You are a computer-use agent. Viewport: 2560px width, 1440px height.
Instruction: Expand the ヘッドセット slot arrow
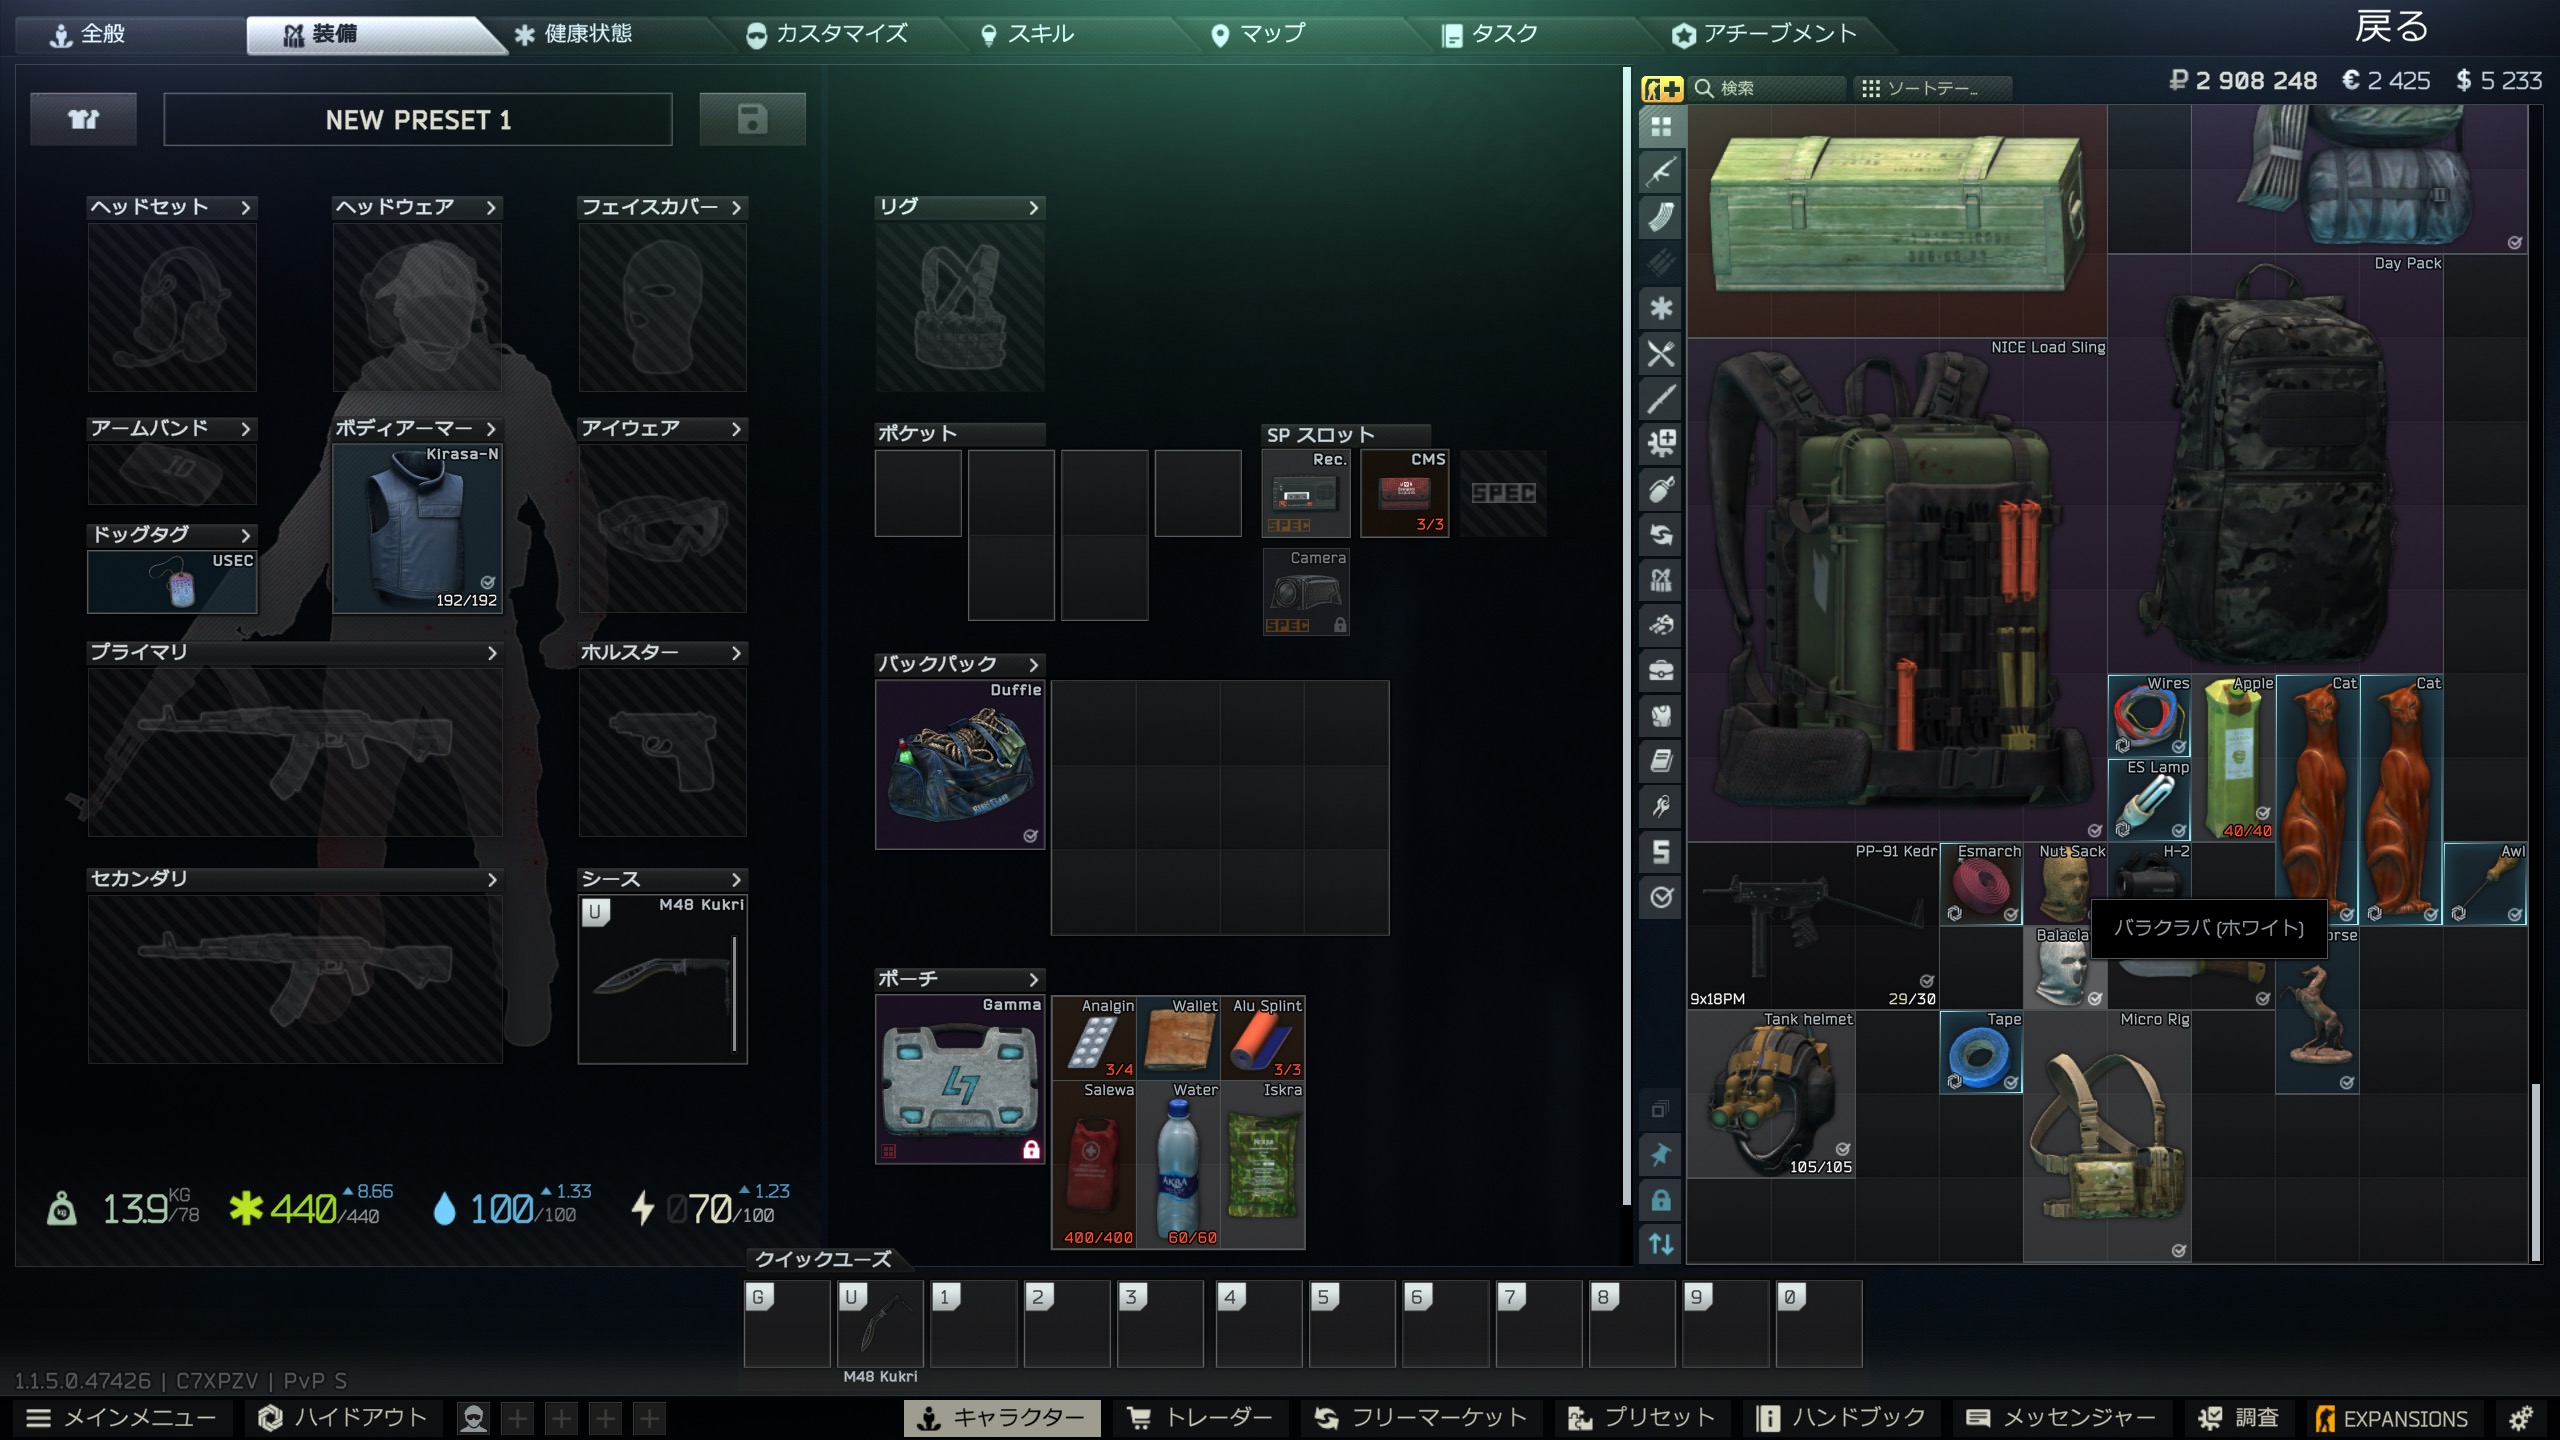pos(245,207)
